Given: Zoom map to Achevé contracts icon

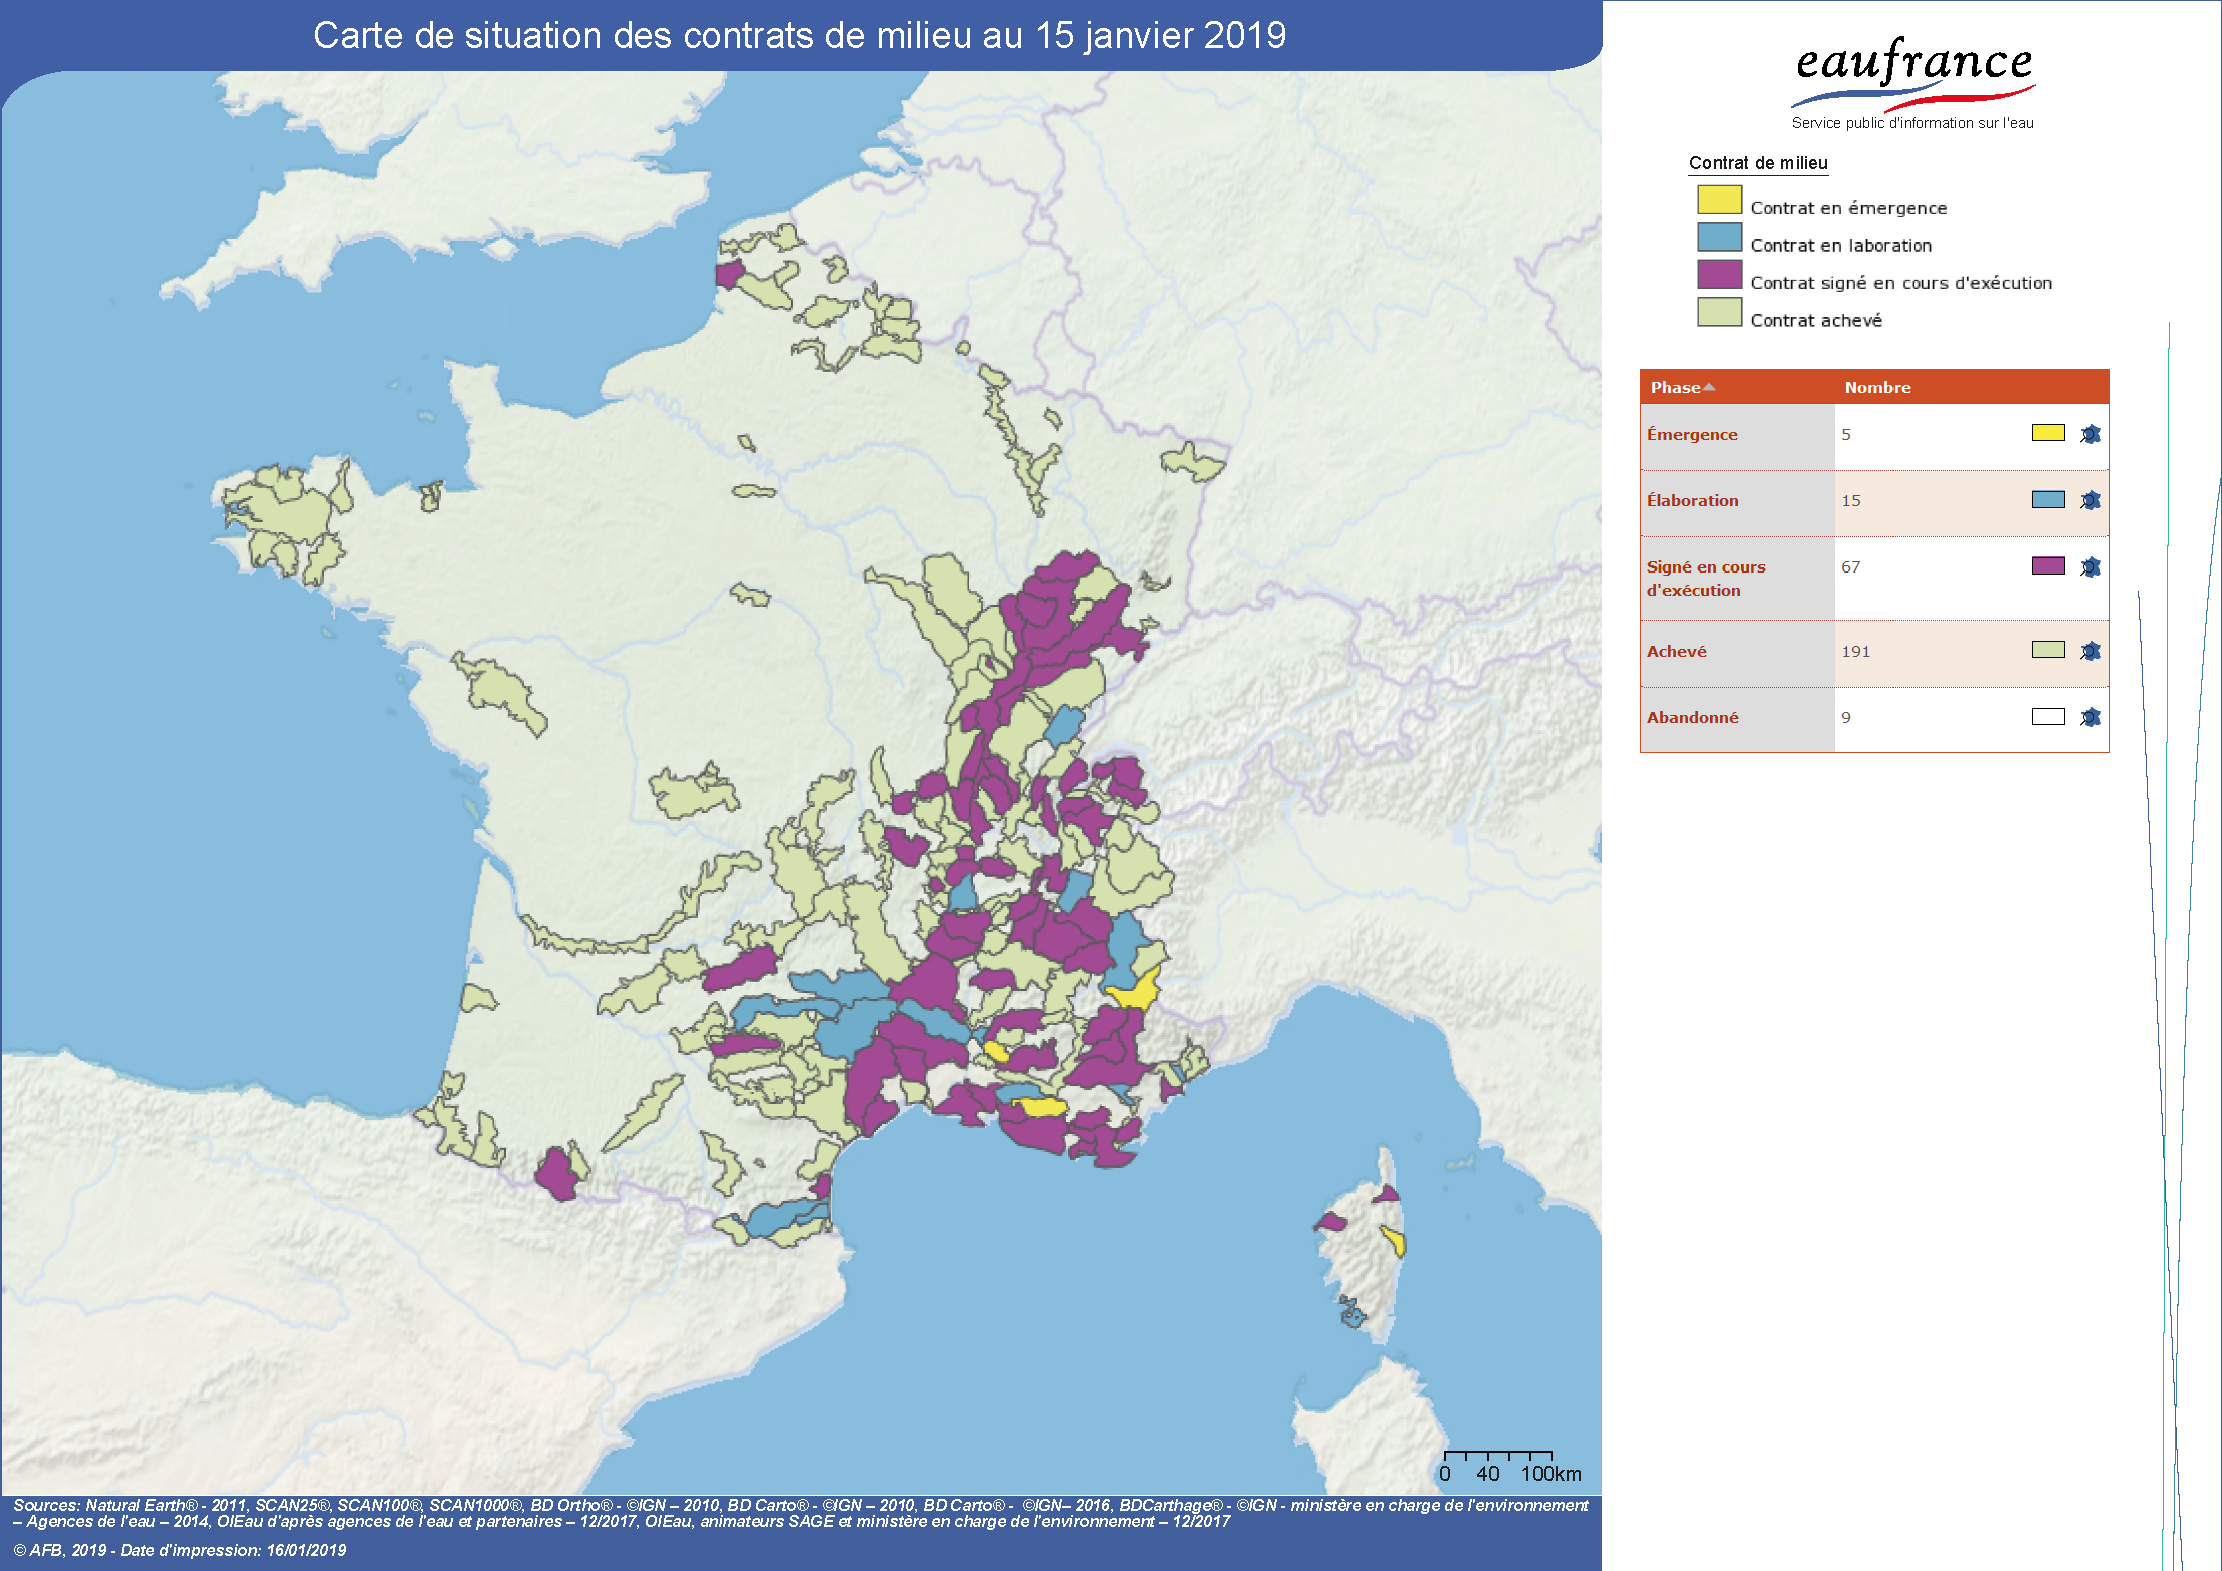Looking at the screenshot, I should pyautogui.click(x=2090, y=651).
